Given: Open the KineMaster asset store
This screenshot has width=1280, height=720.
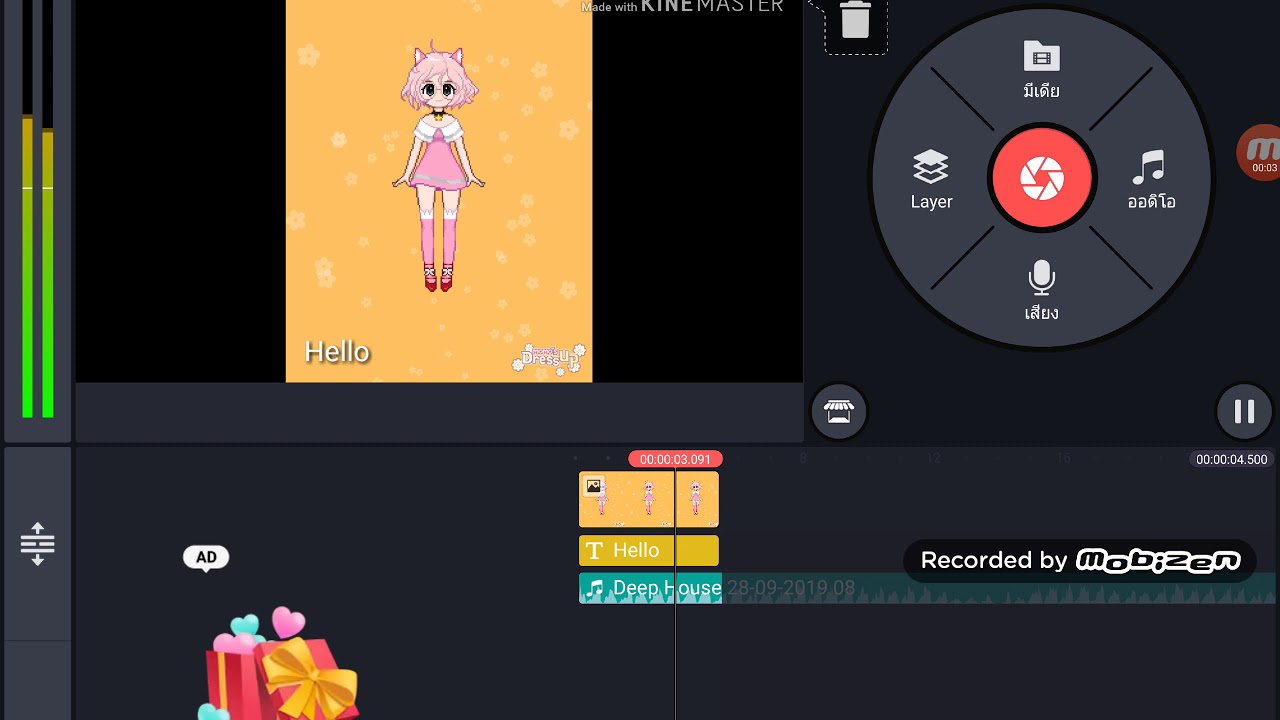Looking at the screenshot, I should point(838,411).
